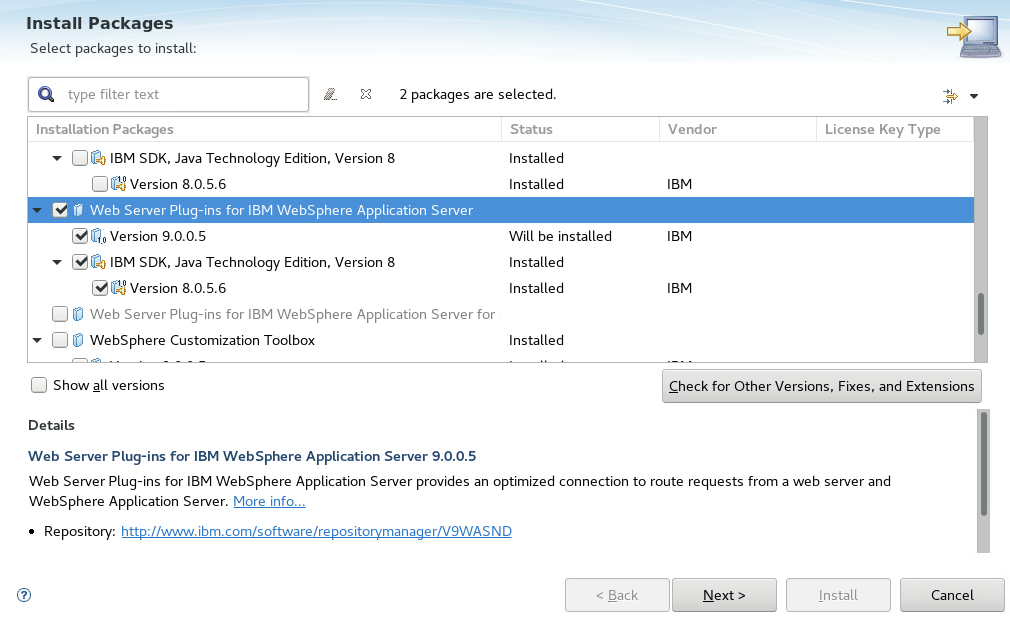Open the help question mark icon
The image size is (1010, 629).
[24, 595]
